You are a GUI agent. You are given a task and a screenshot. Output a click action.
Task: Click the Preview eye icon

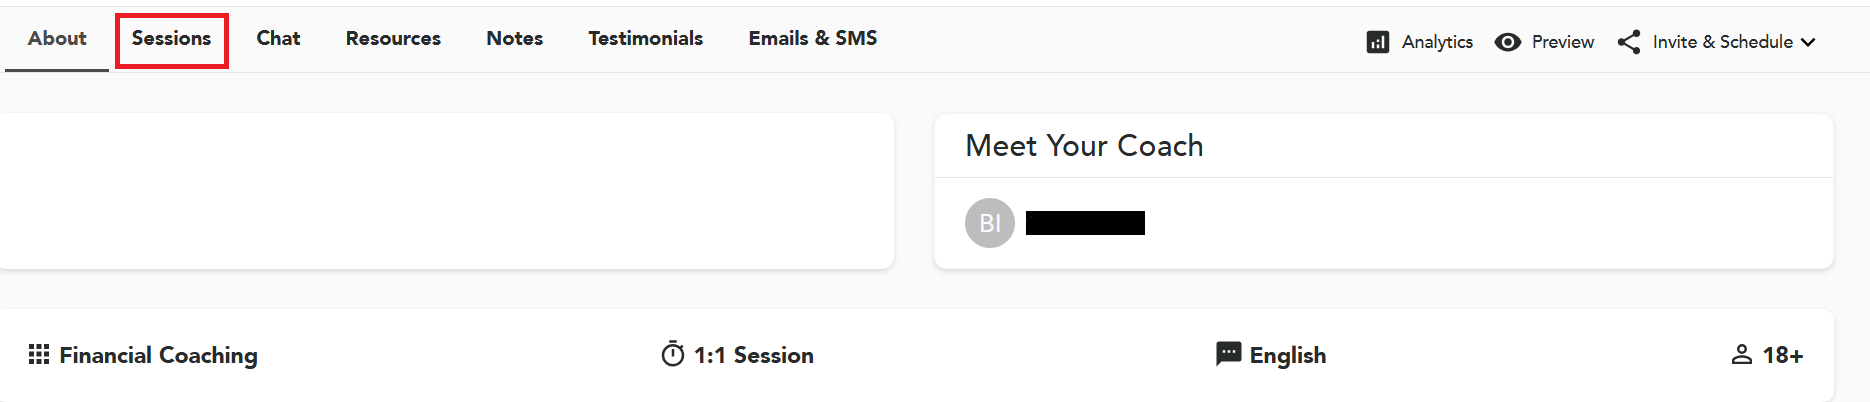(1507, 42)
